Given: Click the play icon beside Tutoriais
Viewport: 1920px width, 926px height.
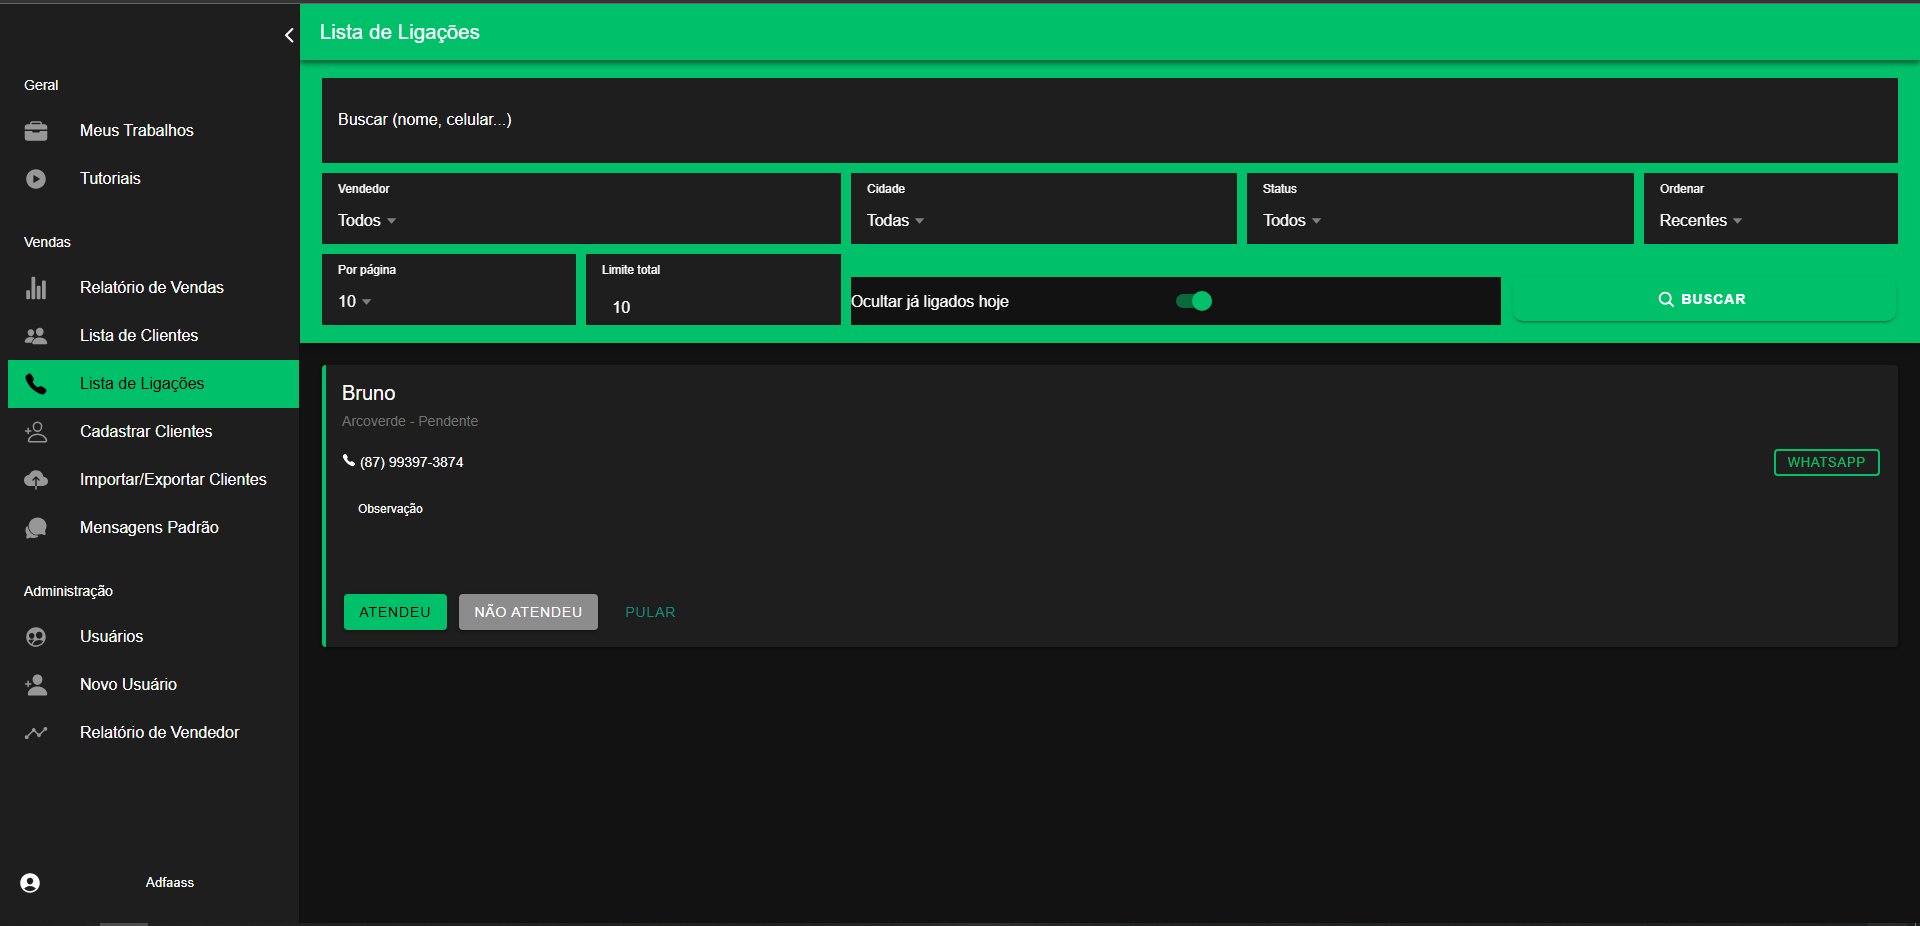Looking at the screenshot, I should tap(36, 179).
